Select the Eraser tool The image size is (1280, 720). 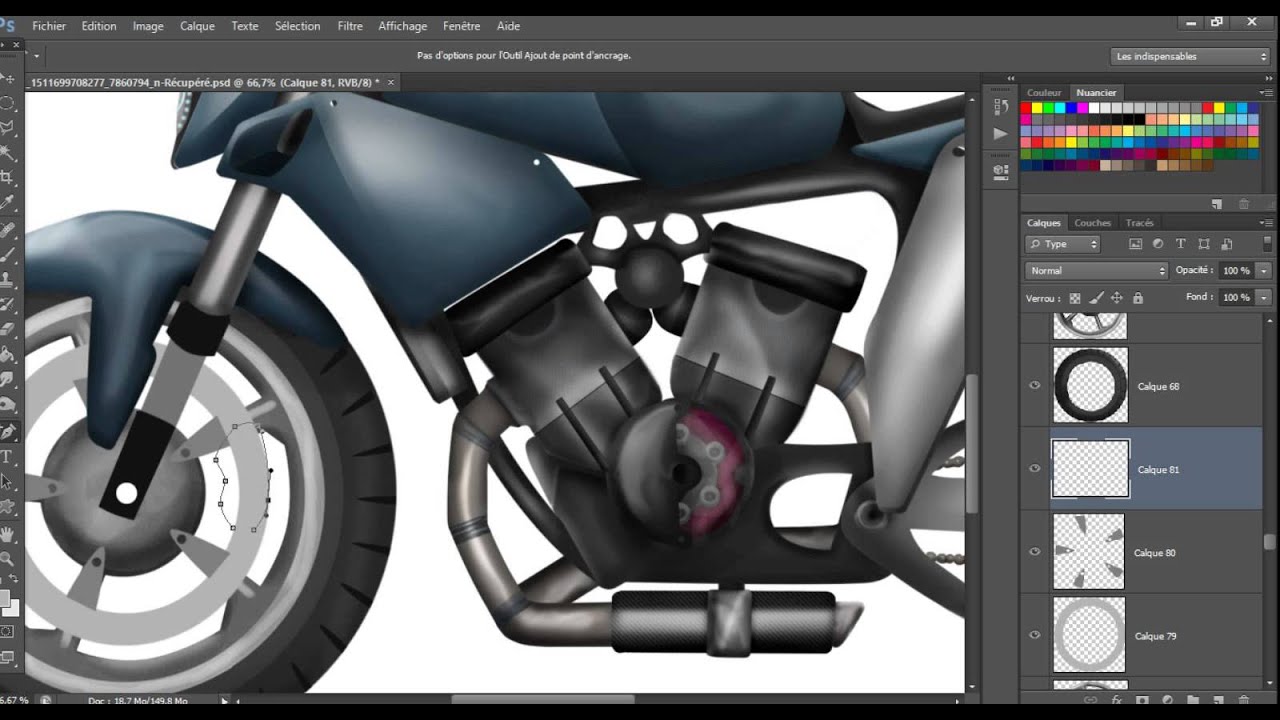coord(8,329)
